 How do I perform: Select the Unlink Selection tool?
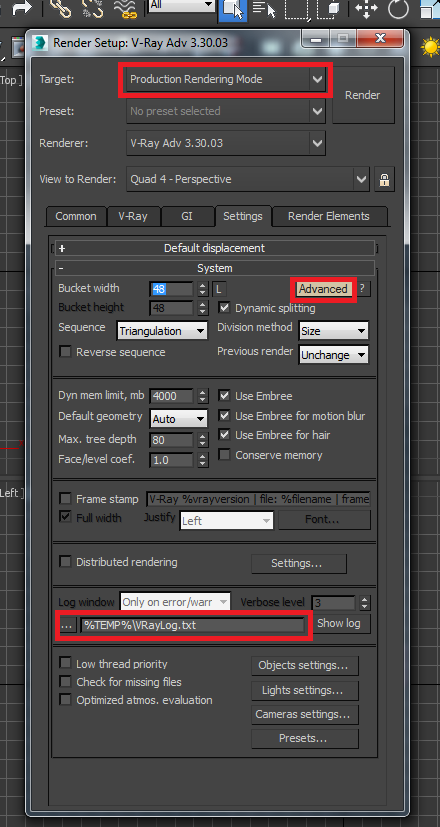click(93, 8)
